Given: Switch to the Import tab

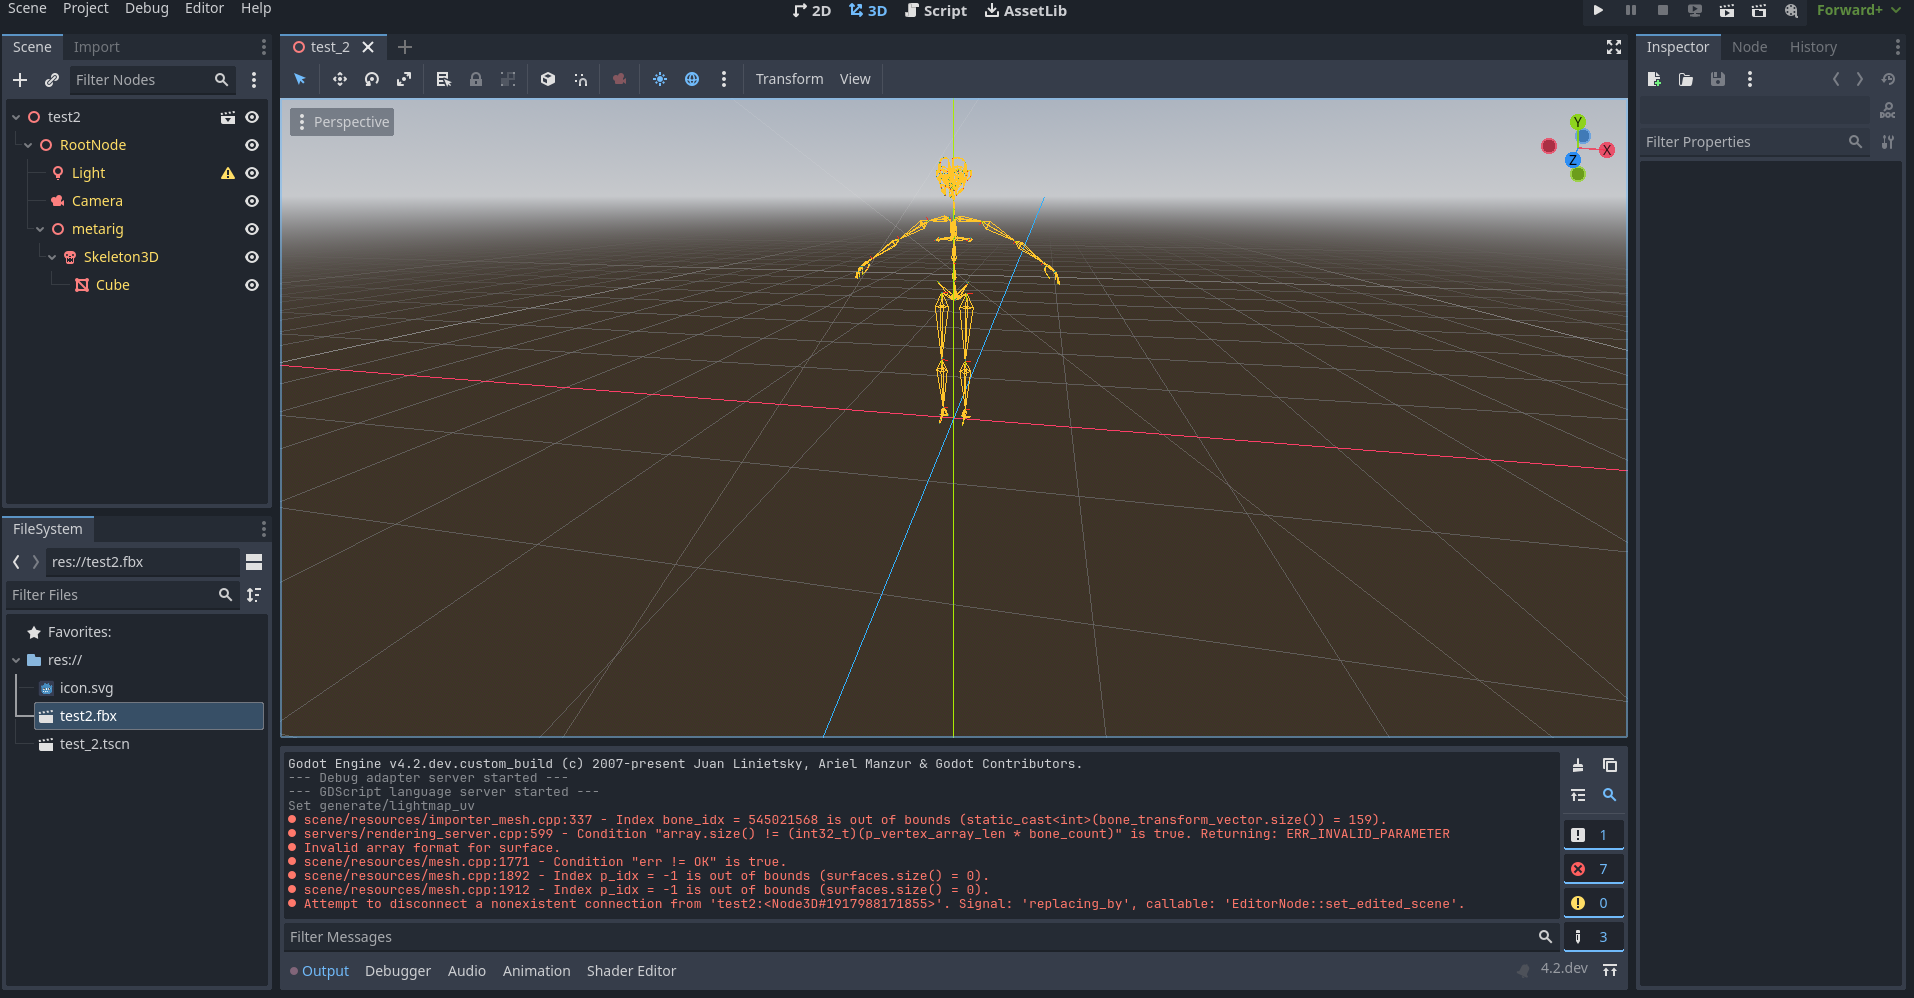Looking at the screenshot, I should tap(97, 46).
